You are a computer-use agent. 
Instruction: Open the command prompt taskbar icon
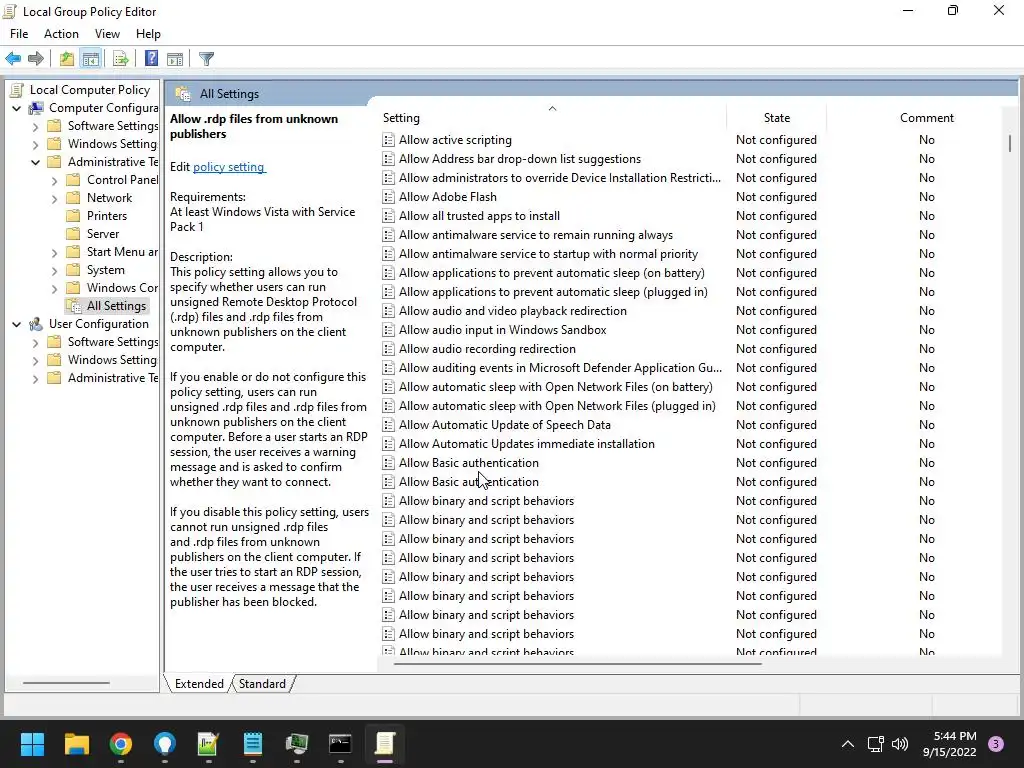point(340,744)
